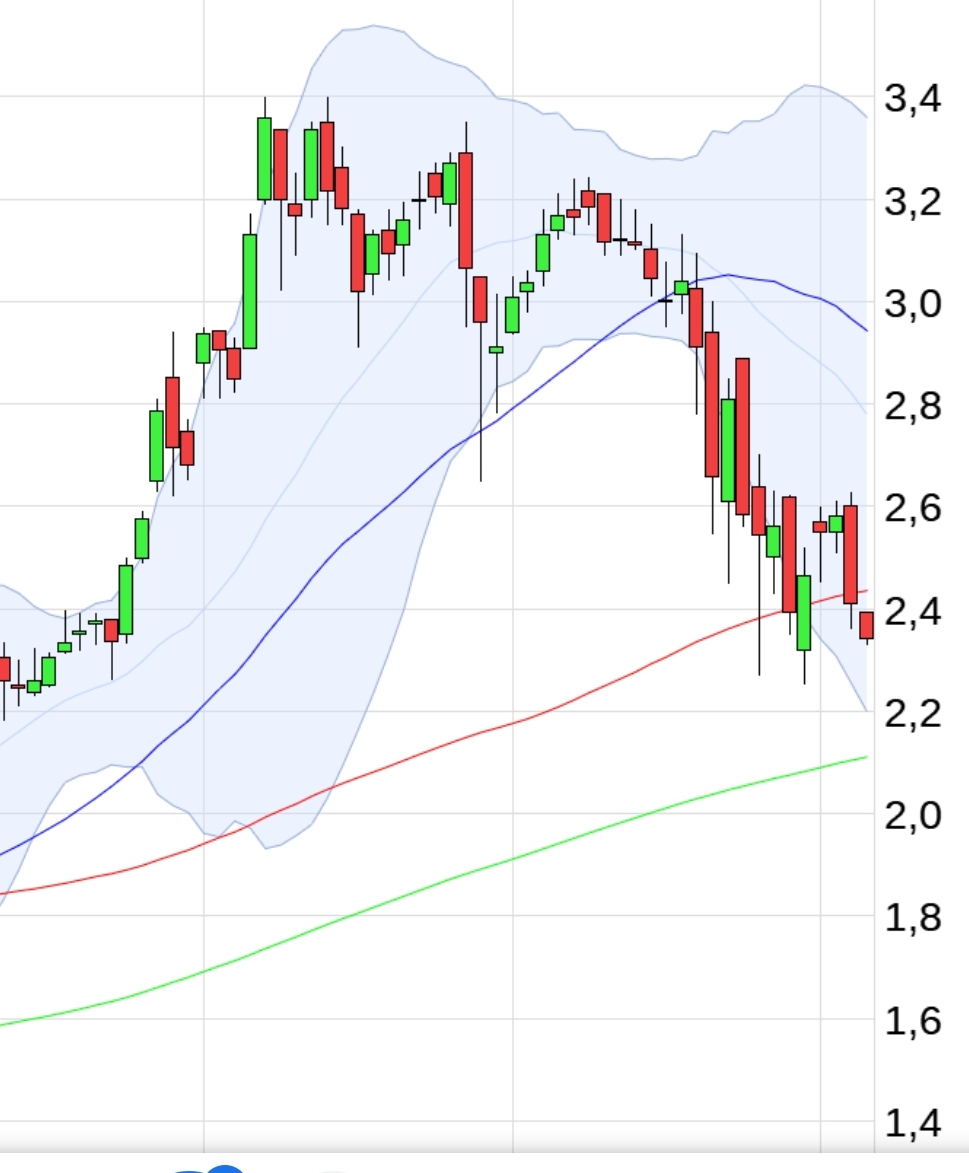The height and width of the screenshot is (1173, 969).
Task: Click the 1,4 price axis label
Action: click(x=912, y=1125)
